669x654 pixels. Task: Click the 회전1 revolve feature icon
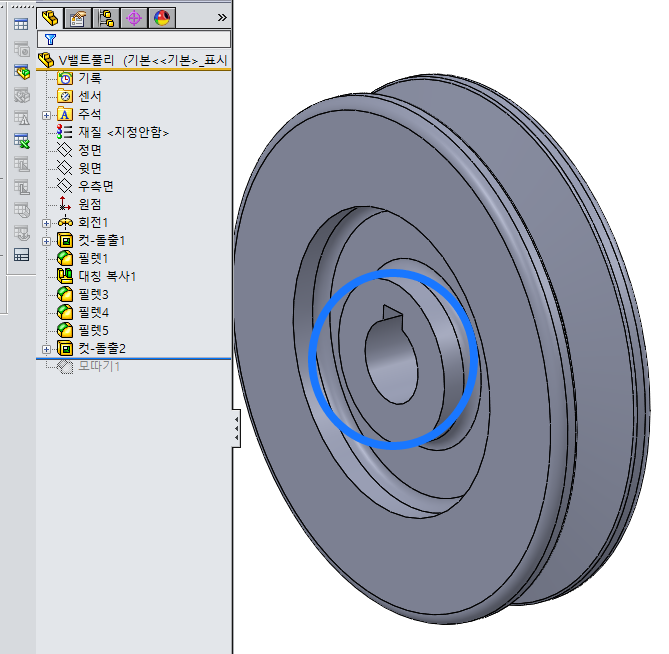tap(65, 222)
